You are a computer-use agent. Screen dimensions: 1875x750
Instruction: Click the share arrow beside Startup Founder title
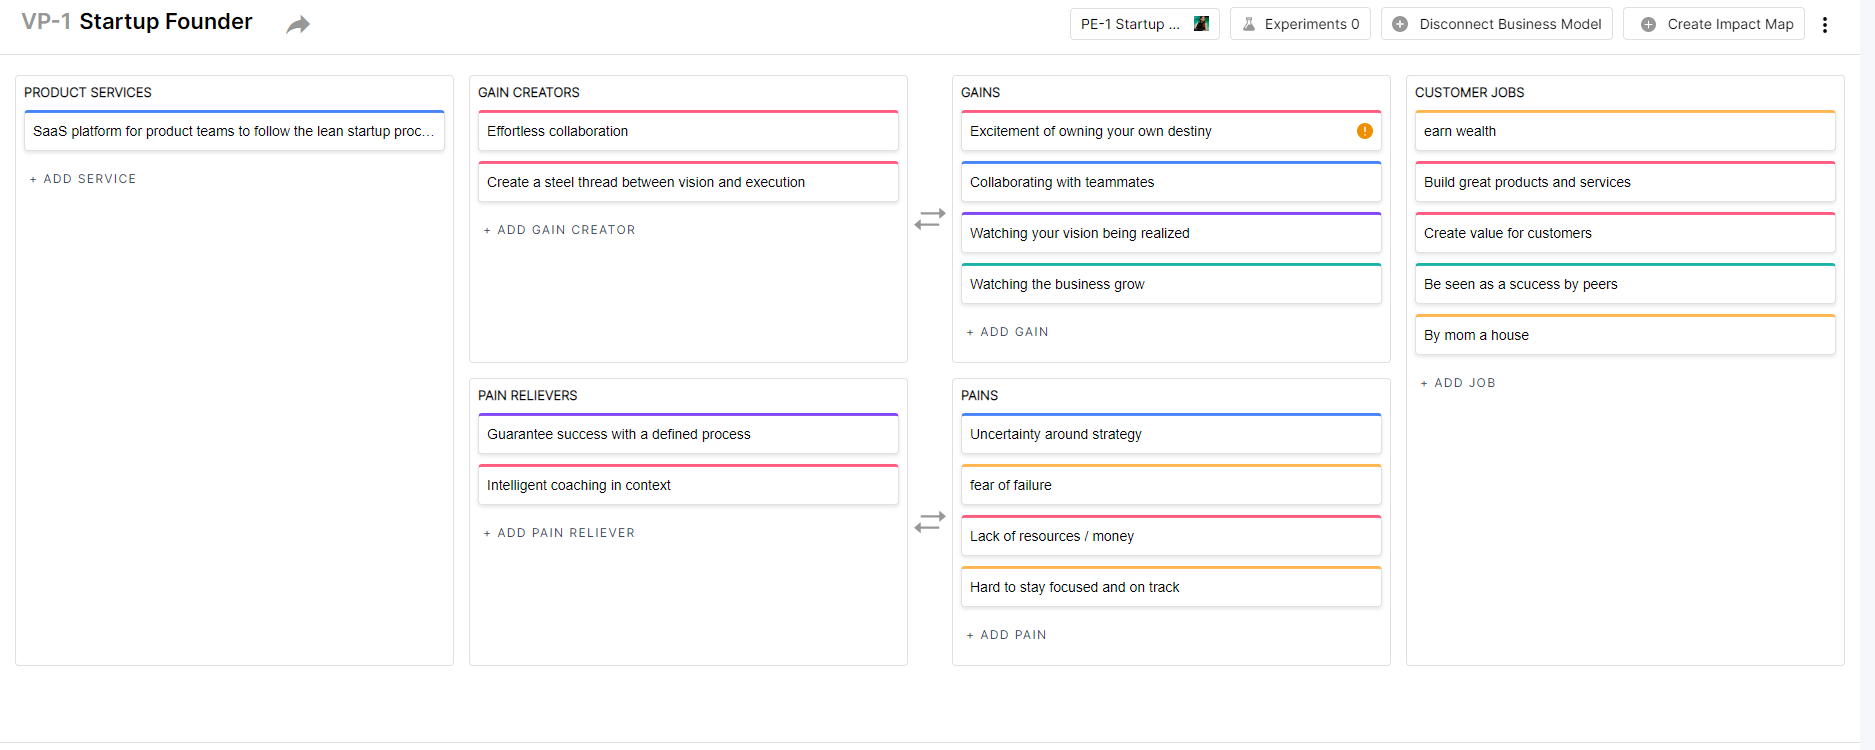pos(298,25)
